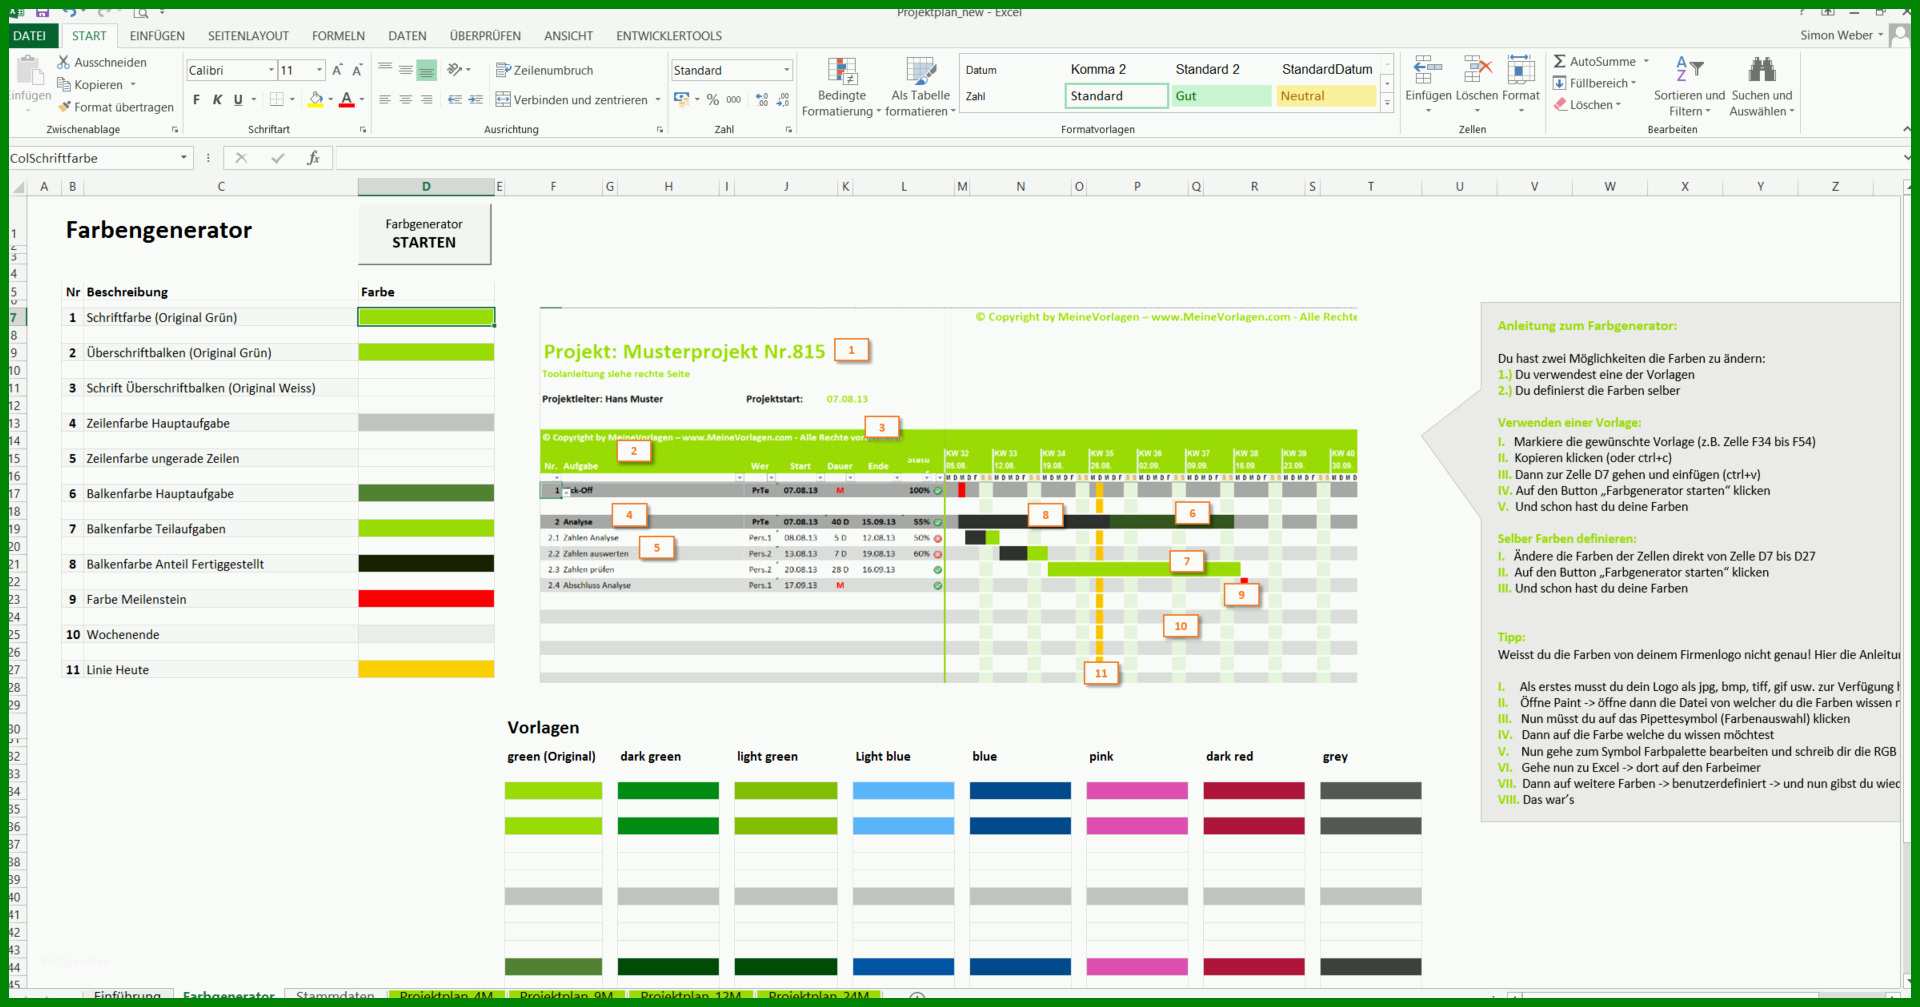Click the Suchen und Auswählen binoculars icon
The image size is (1920, 1007).
1762,69
